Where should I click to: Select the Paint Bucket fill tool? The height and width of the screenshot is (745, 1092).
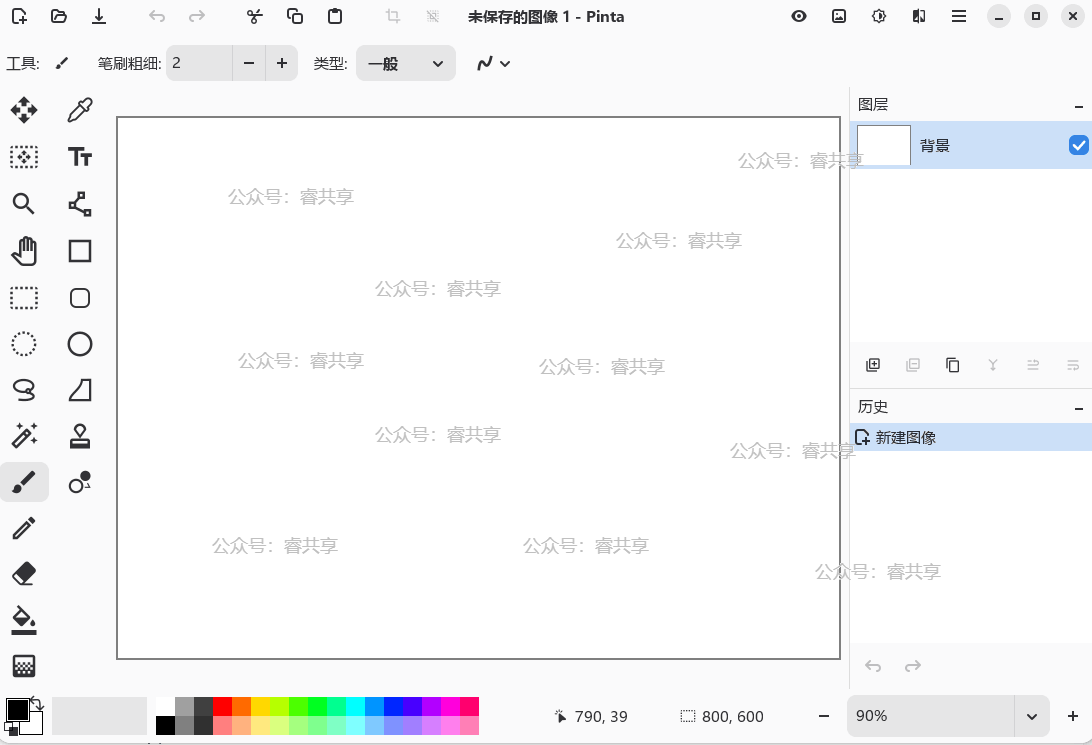tap(24, 619)
